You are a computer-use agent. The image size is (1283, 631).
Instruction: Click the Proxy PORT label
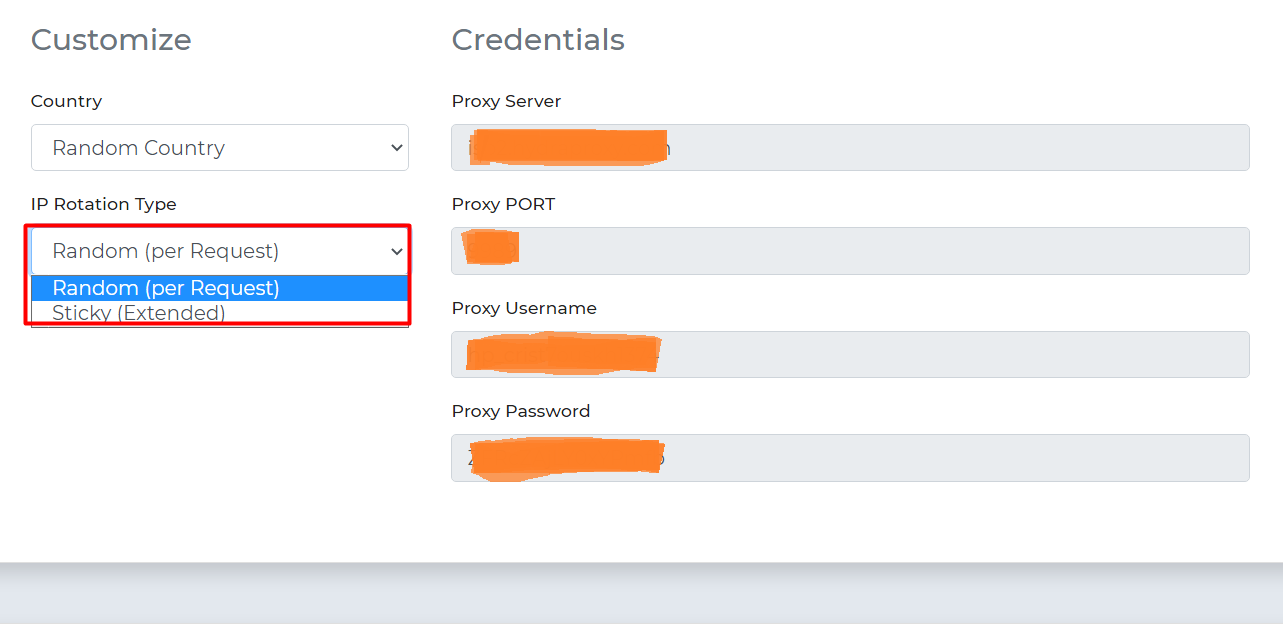click(x=503, y=204)
